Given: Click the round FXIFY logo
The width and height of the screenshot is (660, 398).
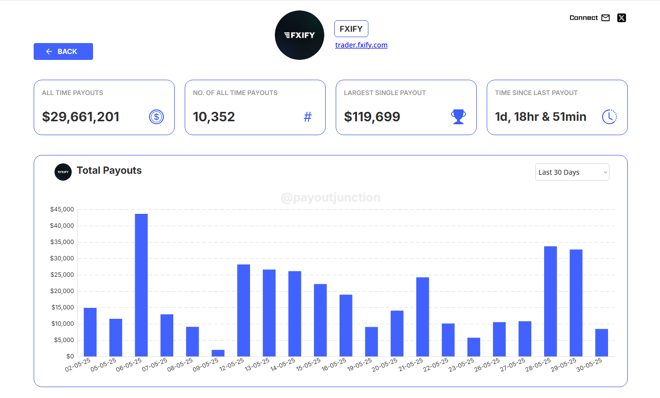Looking at the screenshot, I should 299,35.
